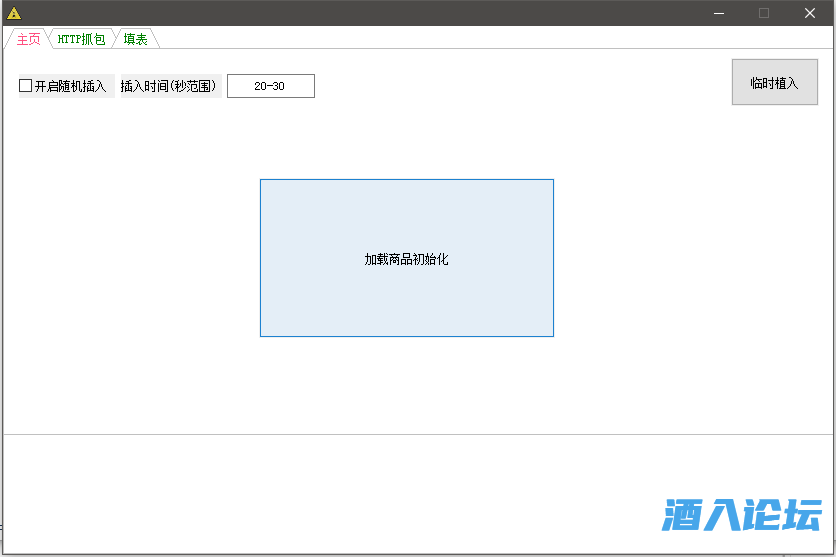836x557 pixels.
Task: Switch to the 主页 tab
Action: tap(28, 39)
